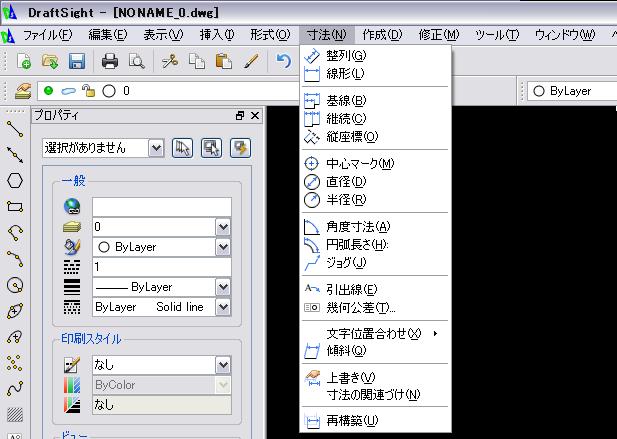Click the Select entities cursor button
Image resolution: width=617 pixels, height=439 pixels.
click(x=183, y=148)
